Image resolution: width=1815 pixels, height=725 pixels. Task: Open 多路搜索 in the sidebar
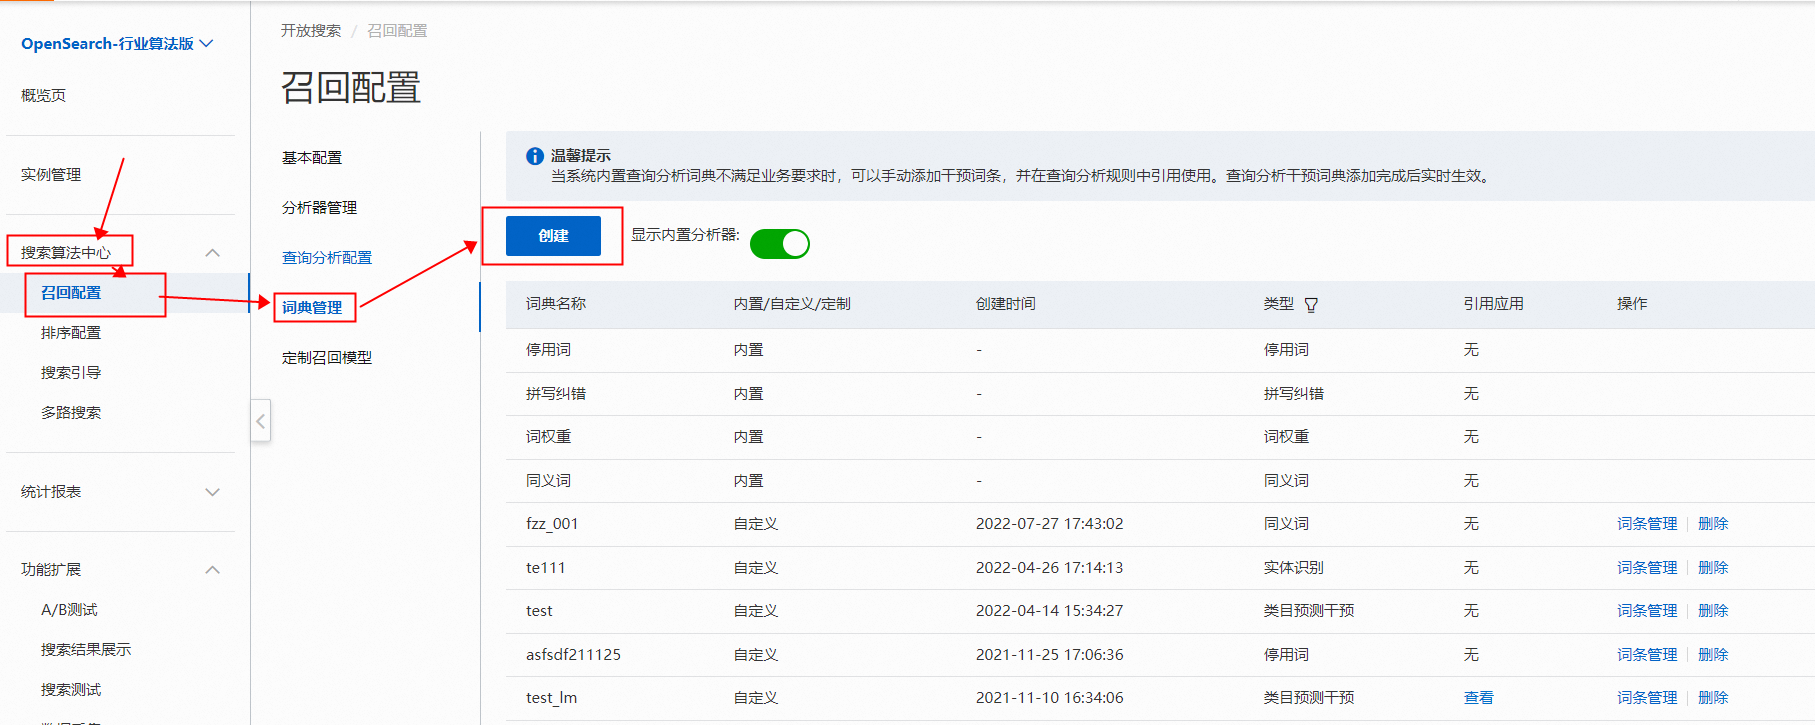pyautogui.click(x=71, y=413)
